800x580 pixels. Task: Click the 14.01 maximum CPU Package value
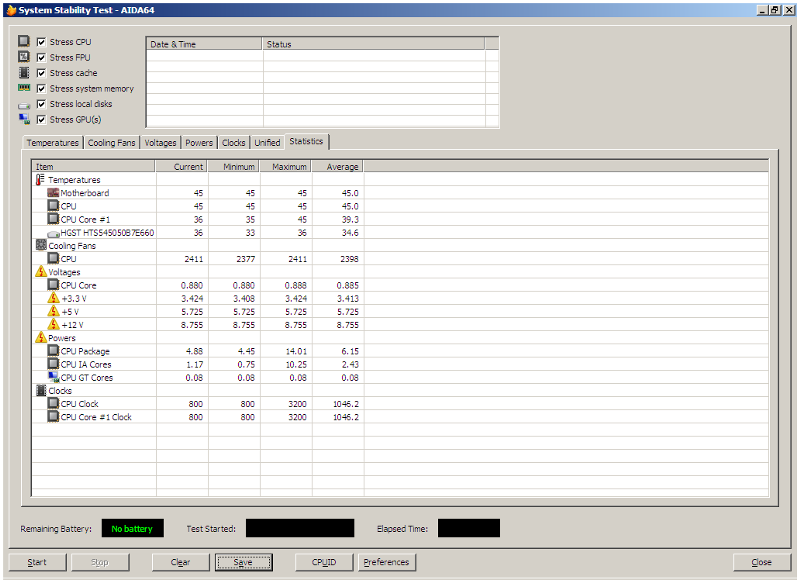296,351
